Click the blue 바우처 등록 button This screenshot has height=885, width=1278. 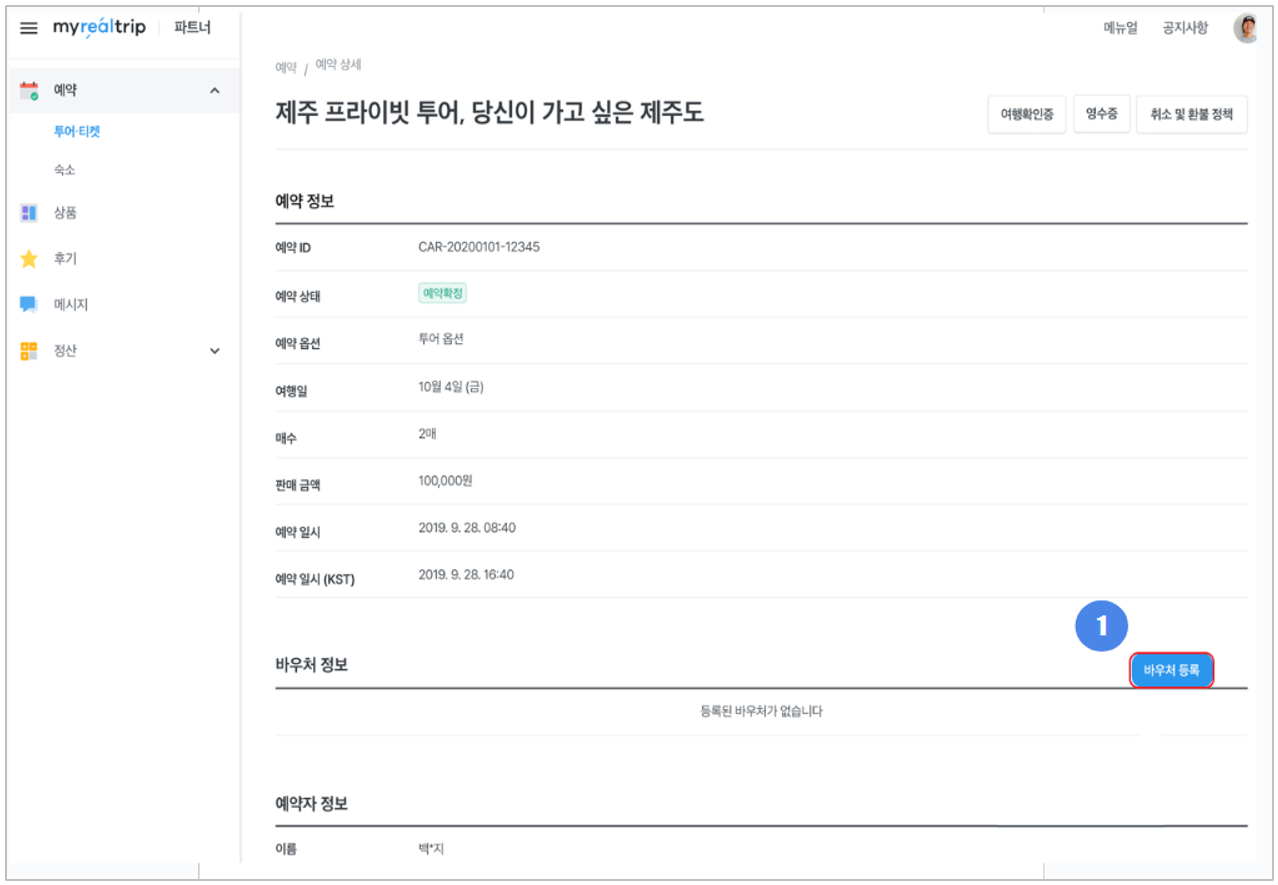click(x=1171, y=670)
